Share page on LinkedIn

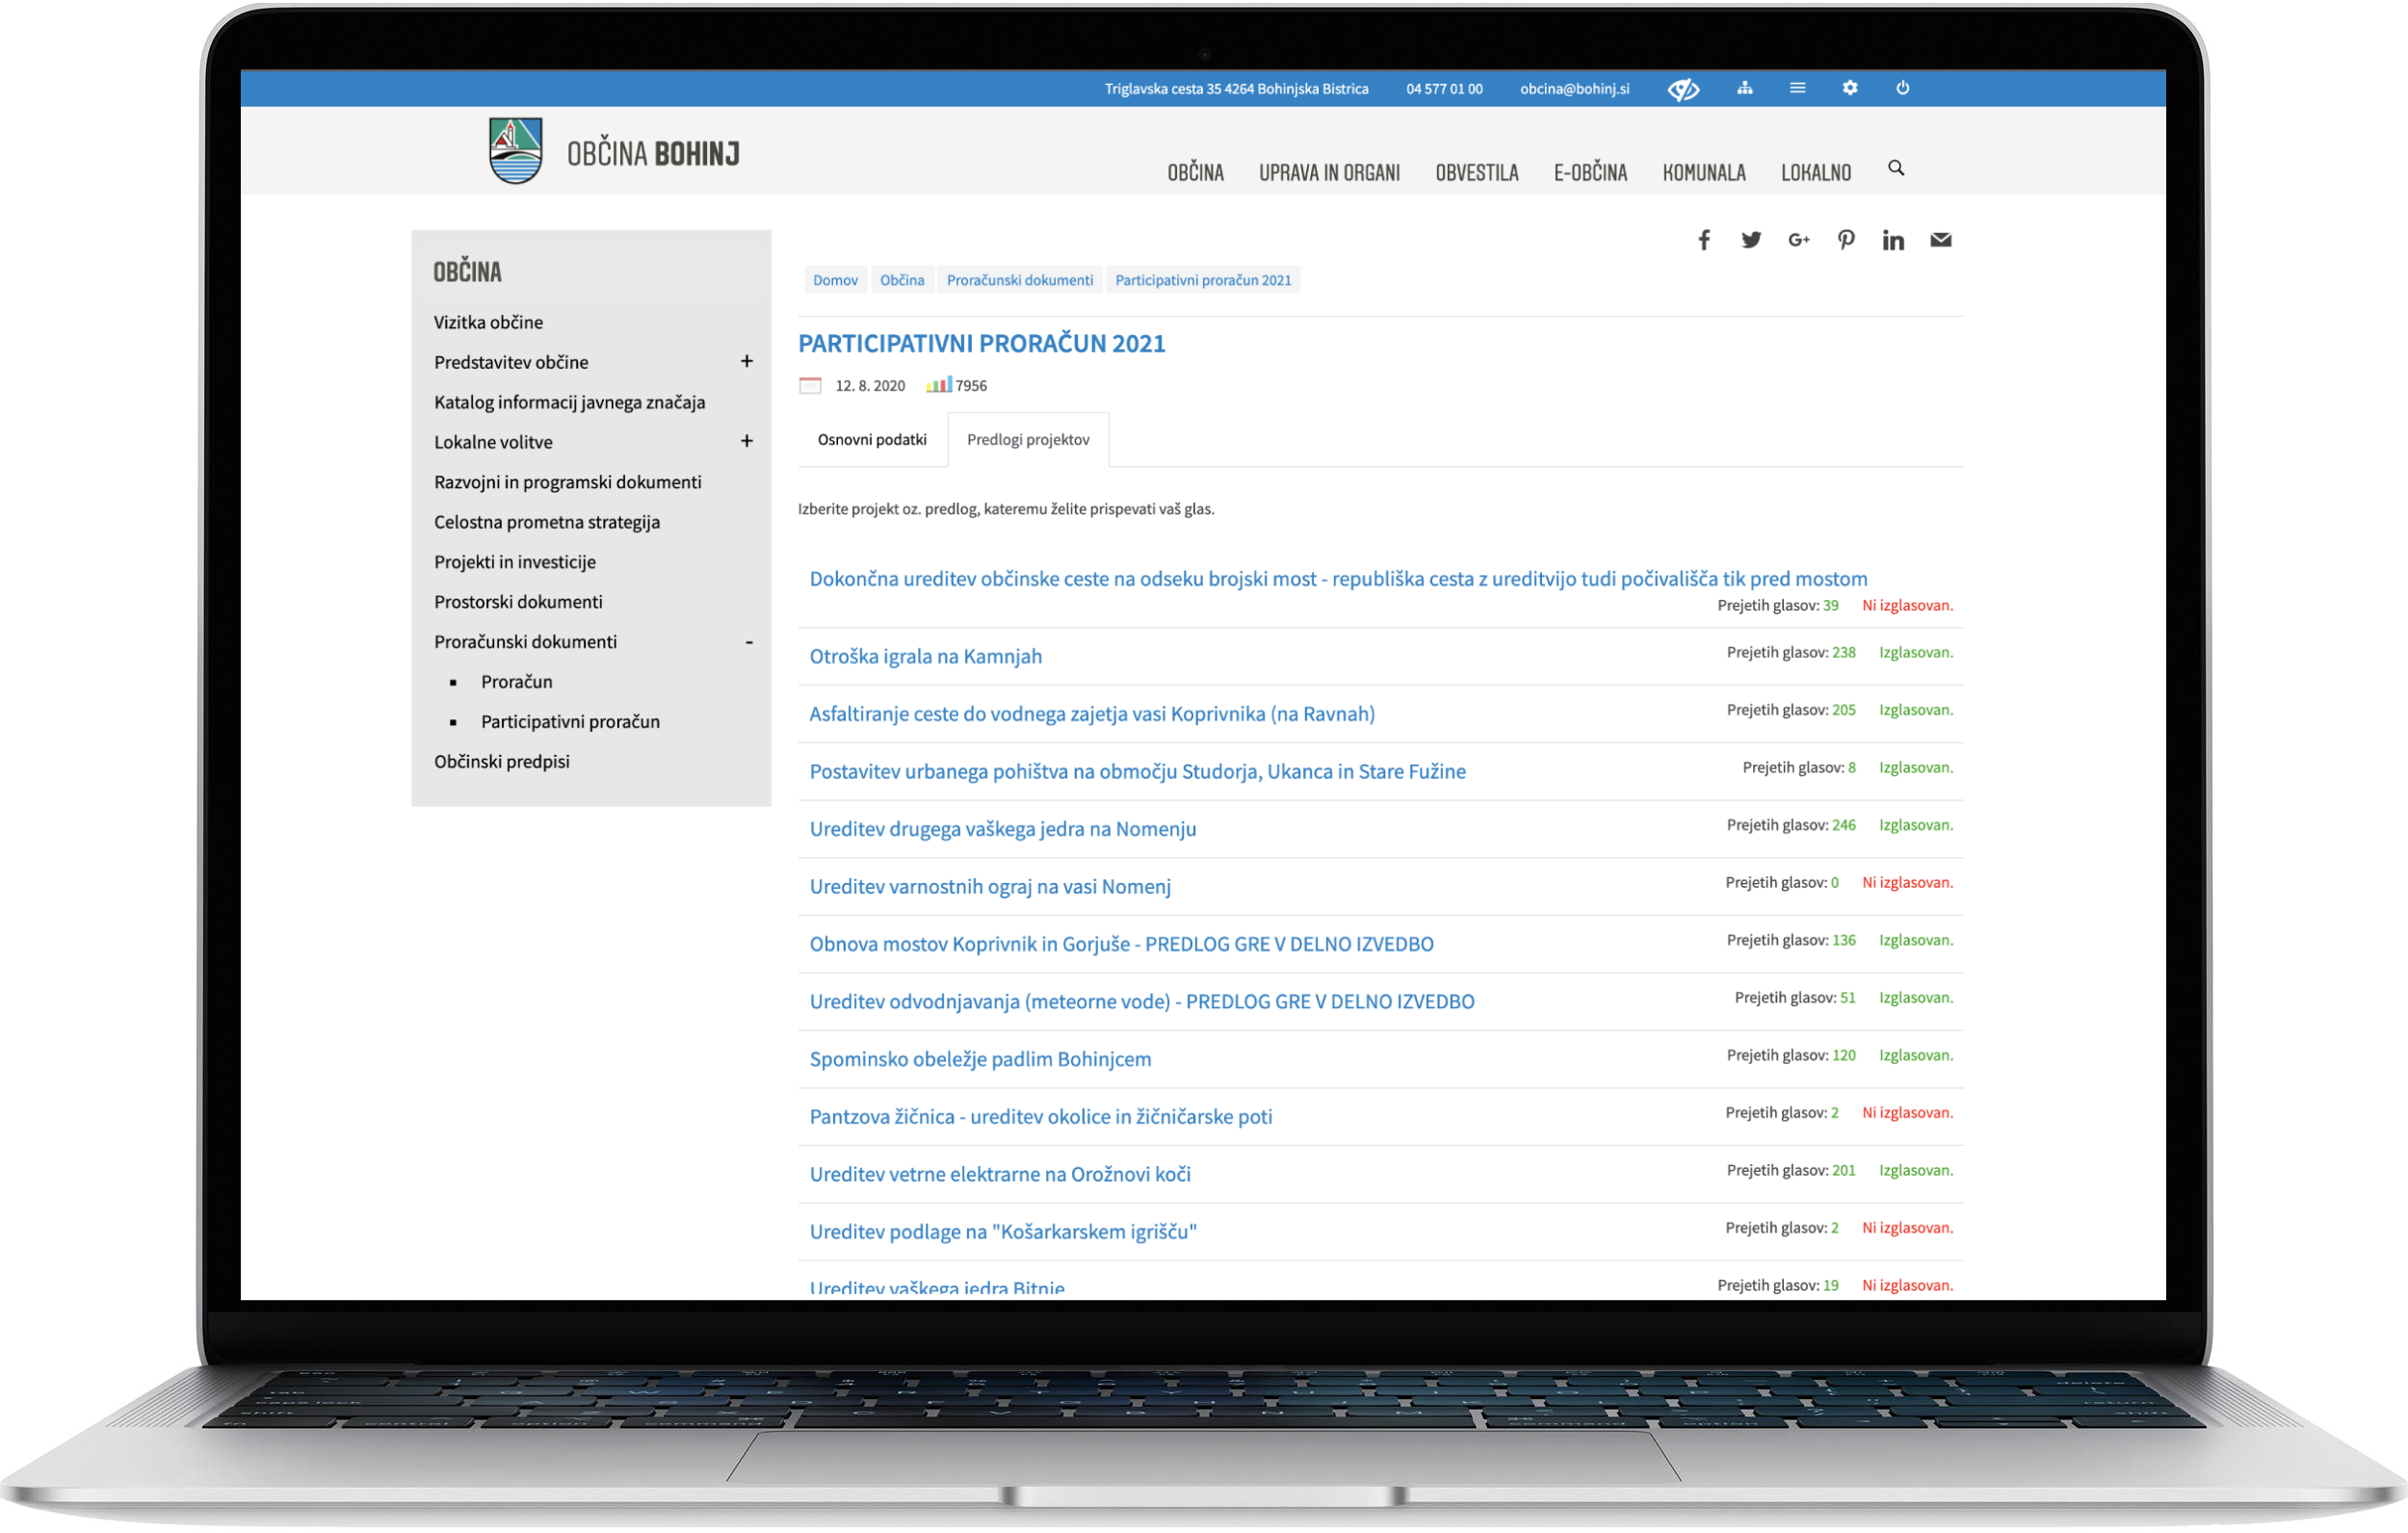(x=1893, y=240)
